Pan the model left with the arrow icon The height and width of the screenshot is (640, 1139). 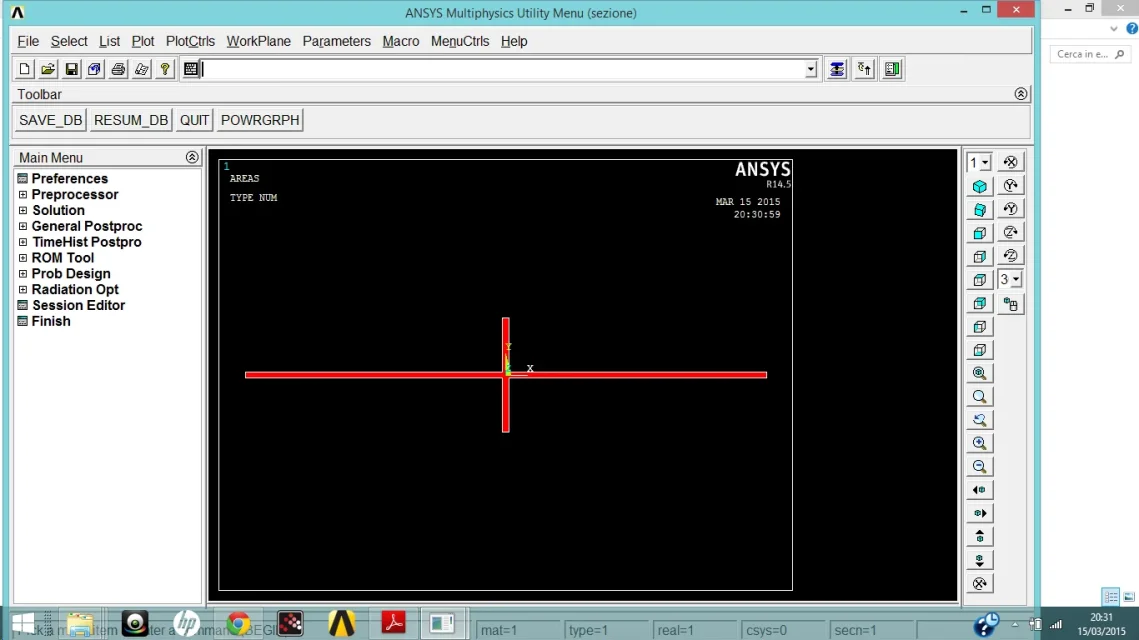click(980, 490)
